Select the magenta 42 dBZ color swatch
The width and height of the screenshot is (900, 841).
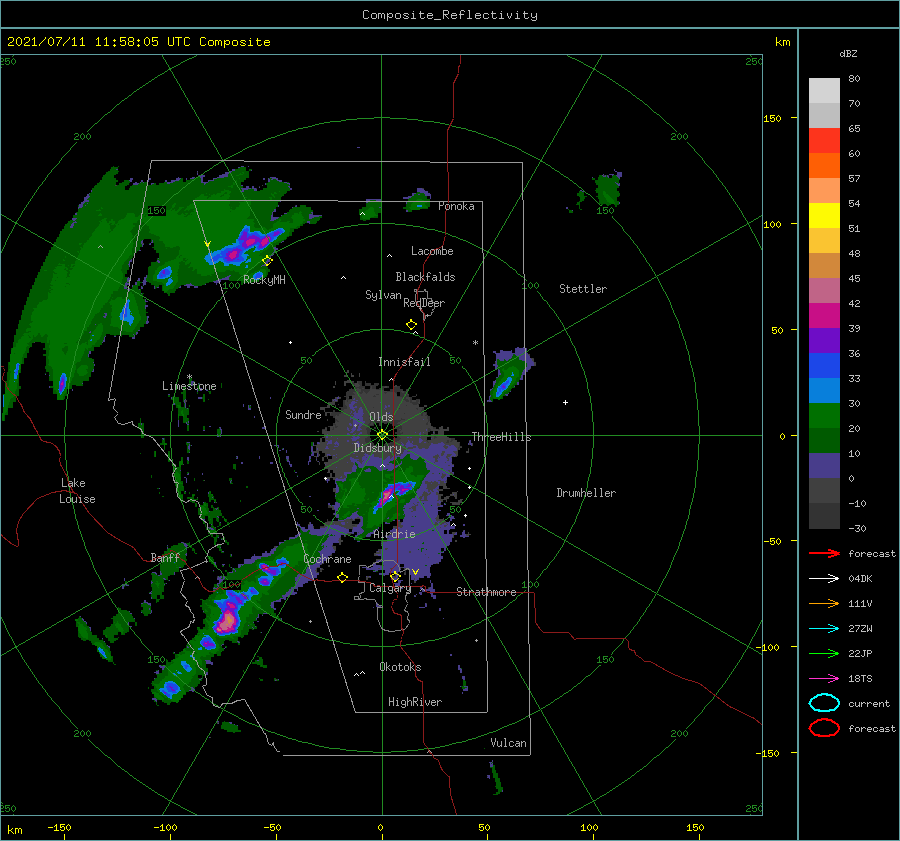[x=824, y=315]
